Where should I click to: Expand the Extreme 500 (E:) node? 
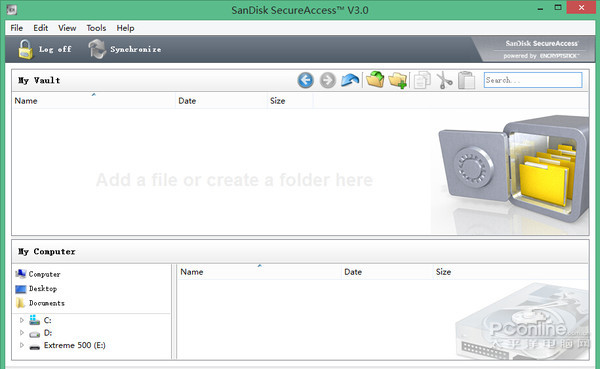coord(22,345)
